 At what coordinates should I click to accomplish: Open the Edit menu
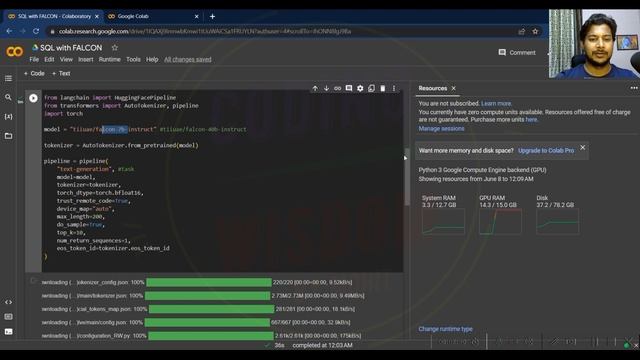(x=49, y=60)
